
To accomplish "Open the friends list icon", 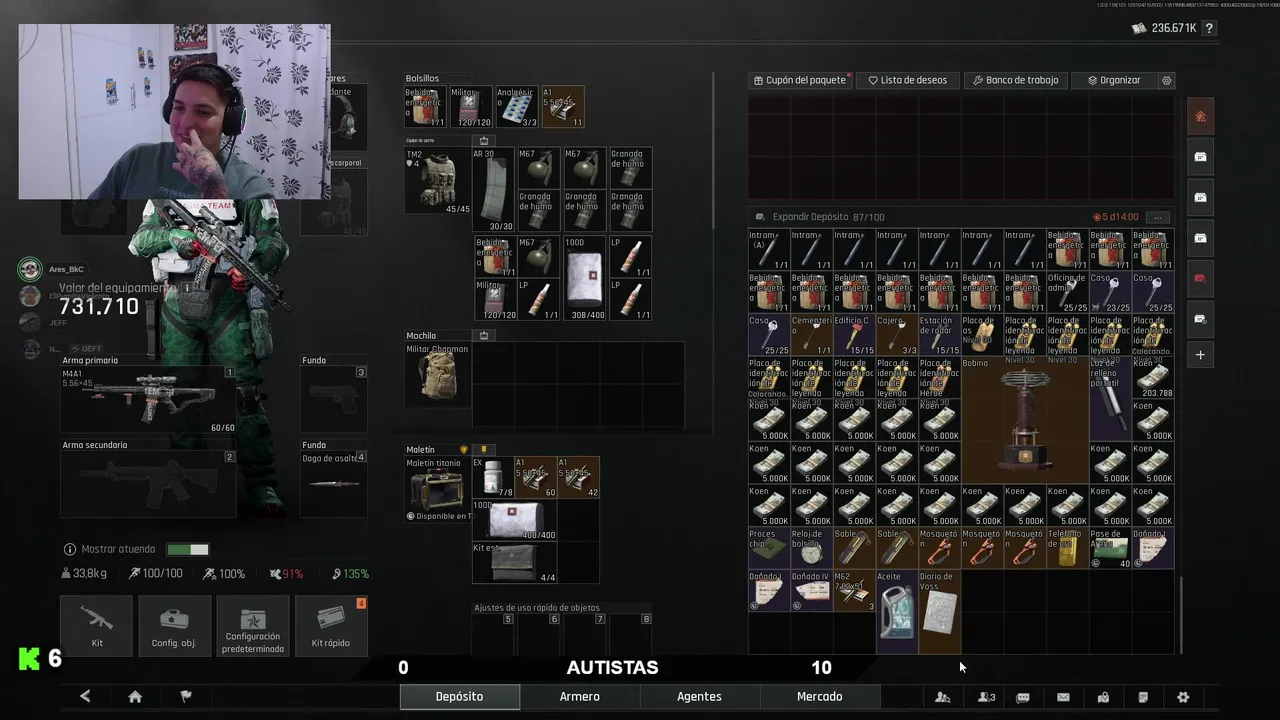I will [986, 697].
